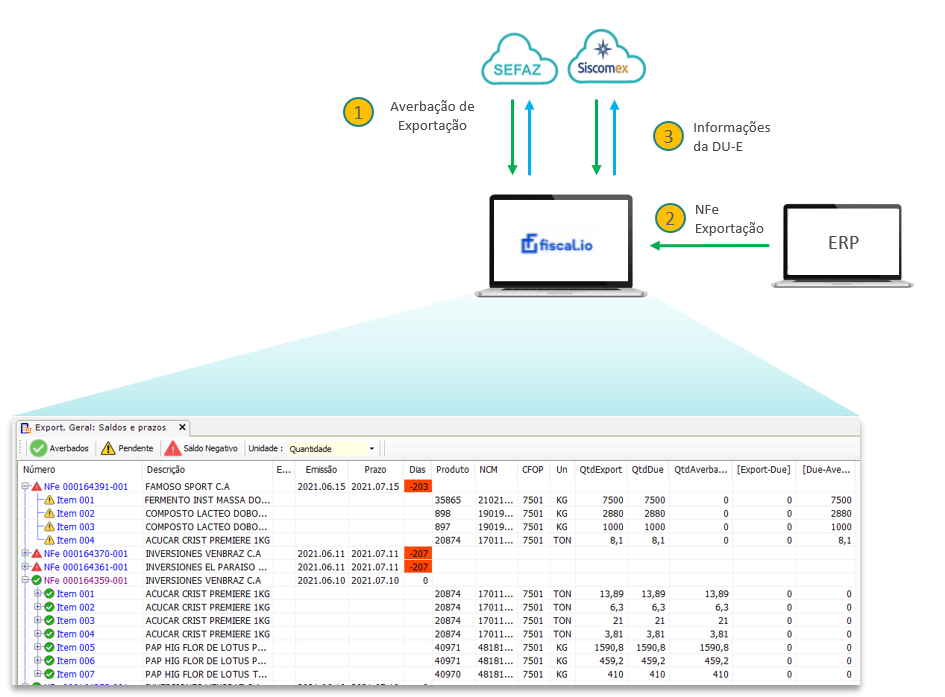Sort by the CFOP column header
945x697 pixels.
[x=533, y=469]
